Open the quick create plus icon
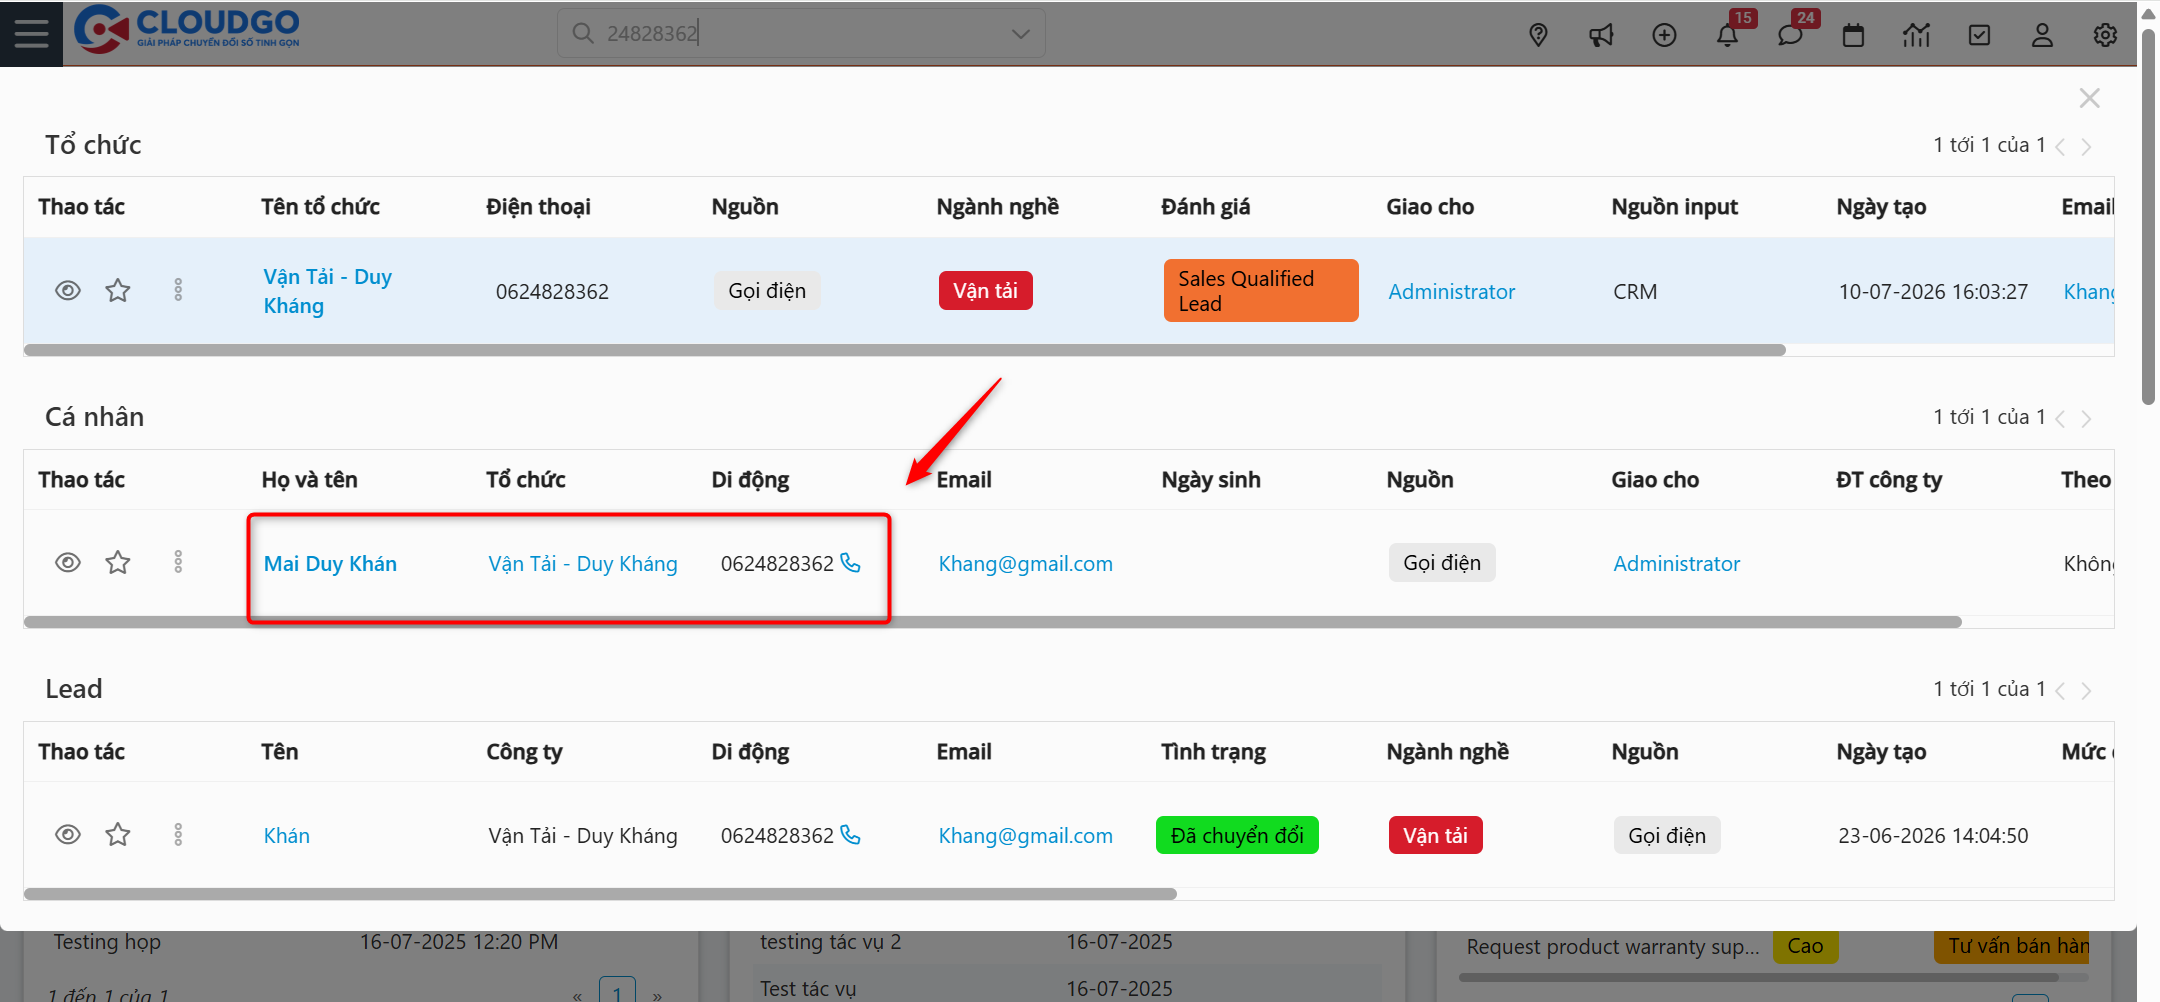The image size is (2160, 1002). (x=1665, y=35)
